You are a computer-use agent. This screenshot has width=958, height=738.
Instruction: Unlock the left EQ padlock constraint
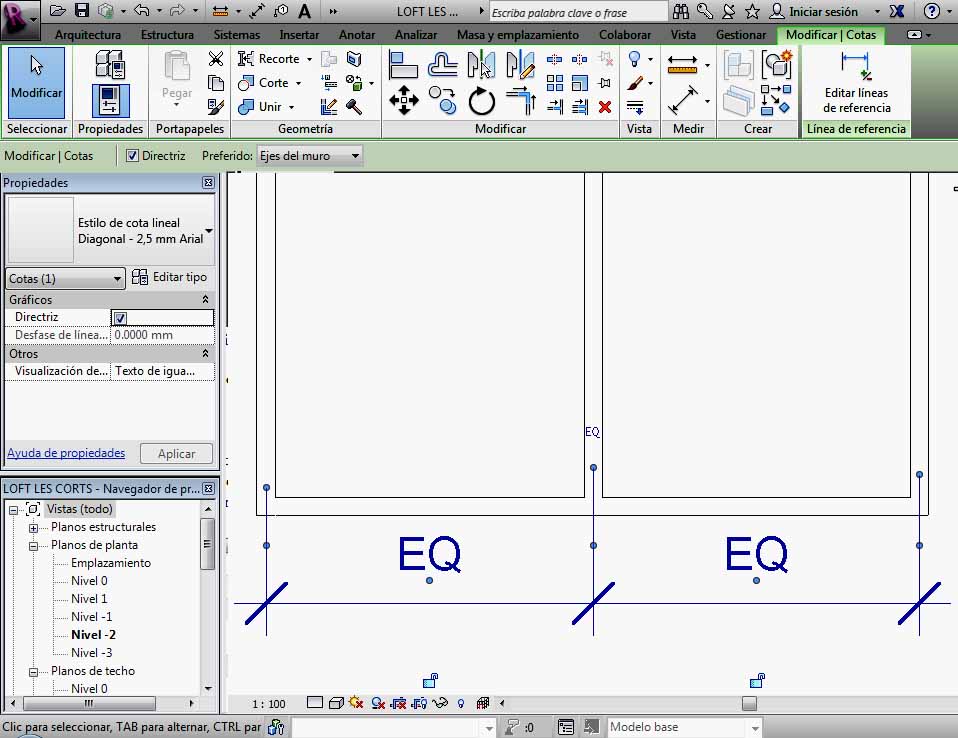coord(429,681)
